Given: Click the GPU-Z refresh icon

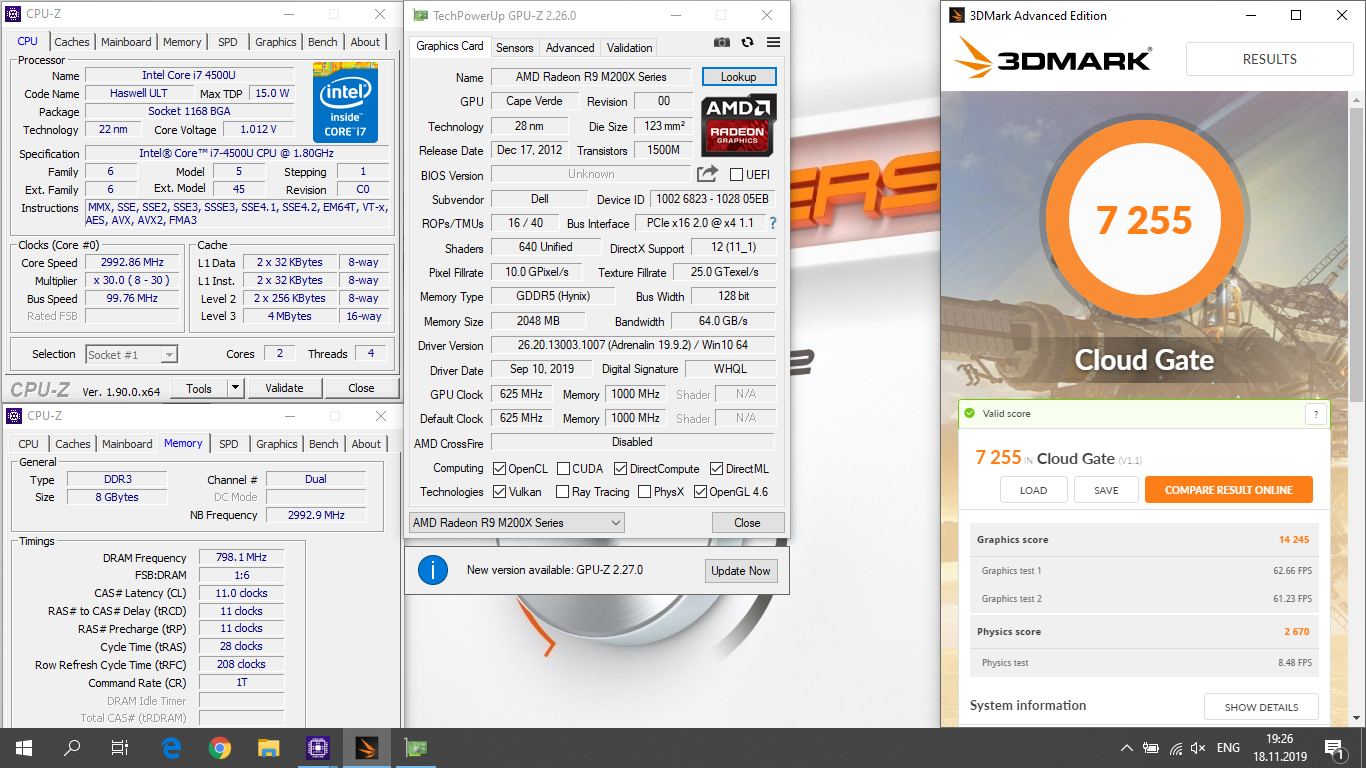Looking at the screenshot, I should point(747,42).
